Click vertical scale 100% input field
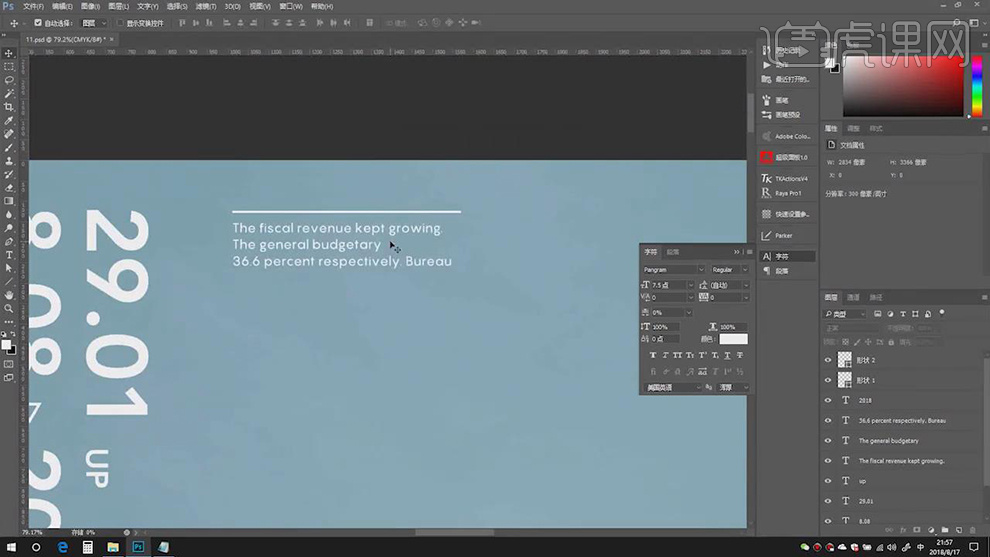Screen dimensions: 990x557 (664, 327)
